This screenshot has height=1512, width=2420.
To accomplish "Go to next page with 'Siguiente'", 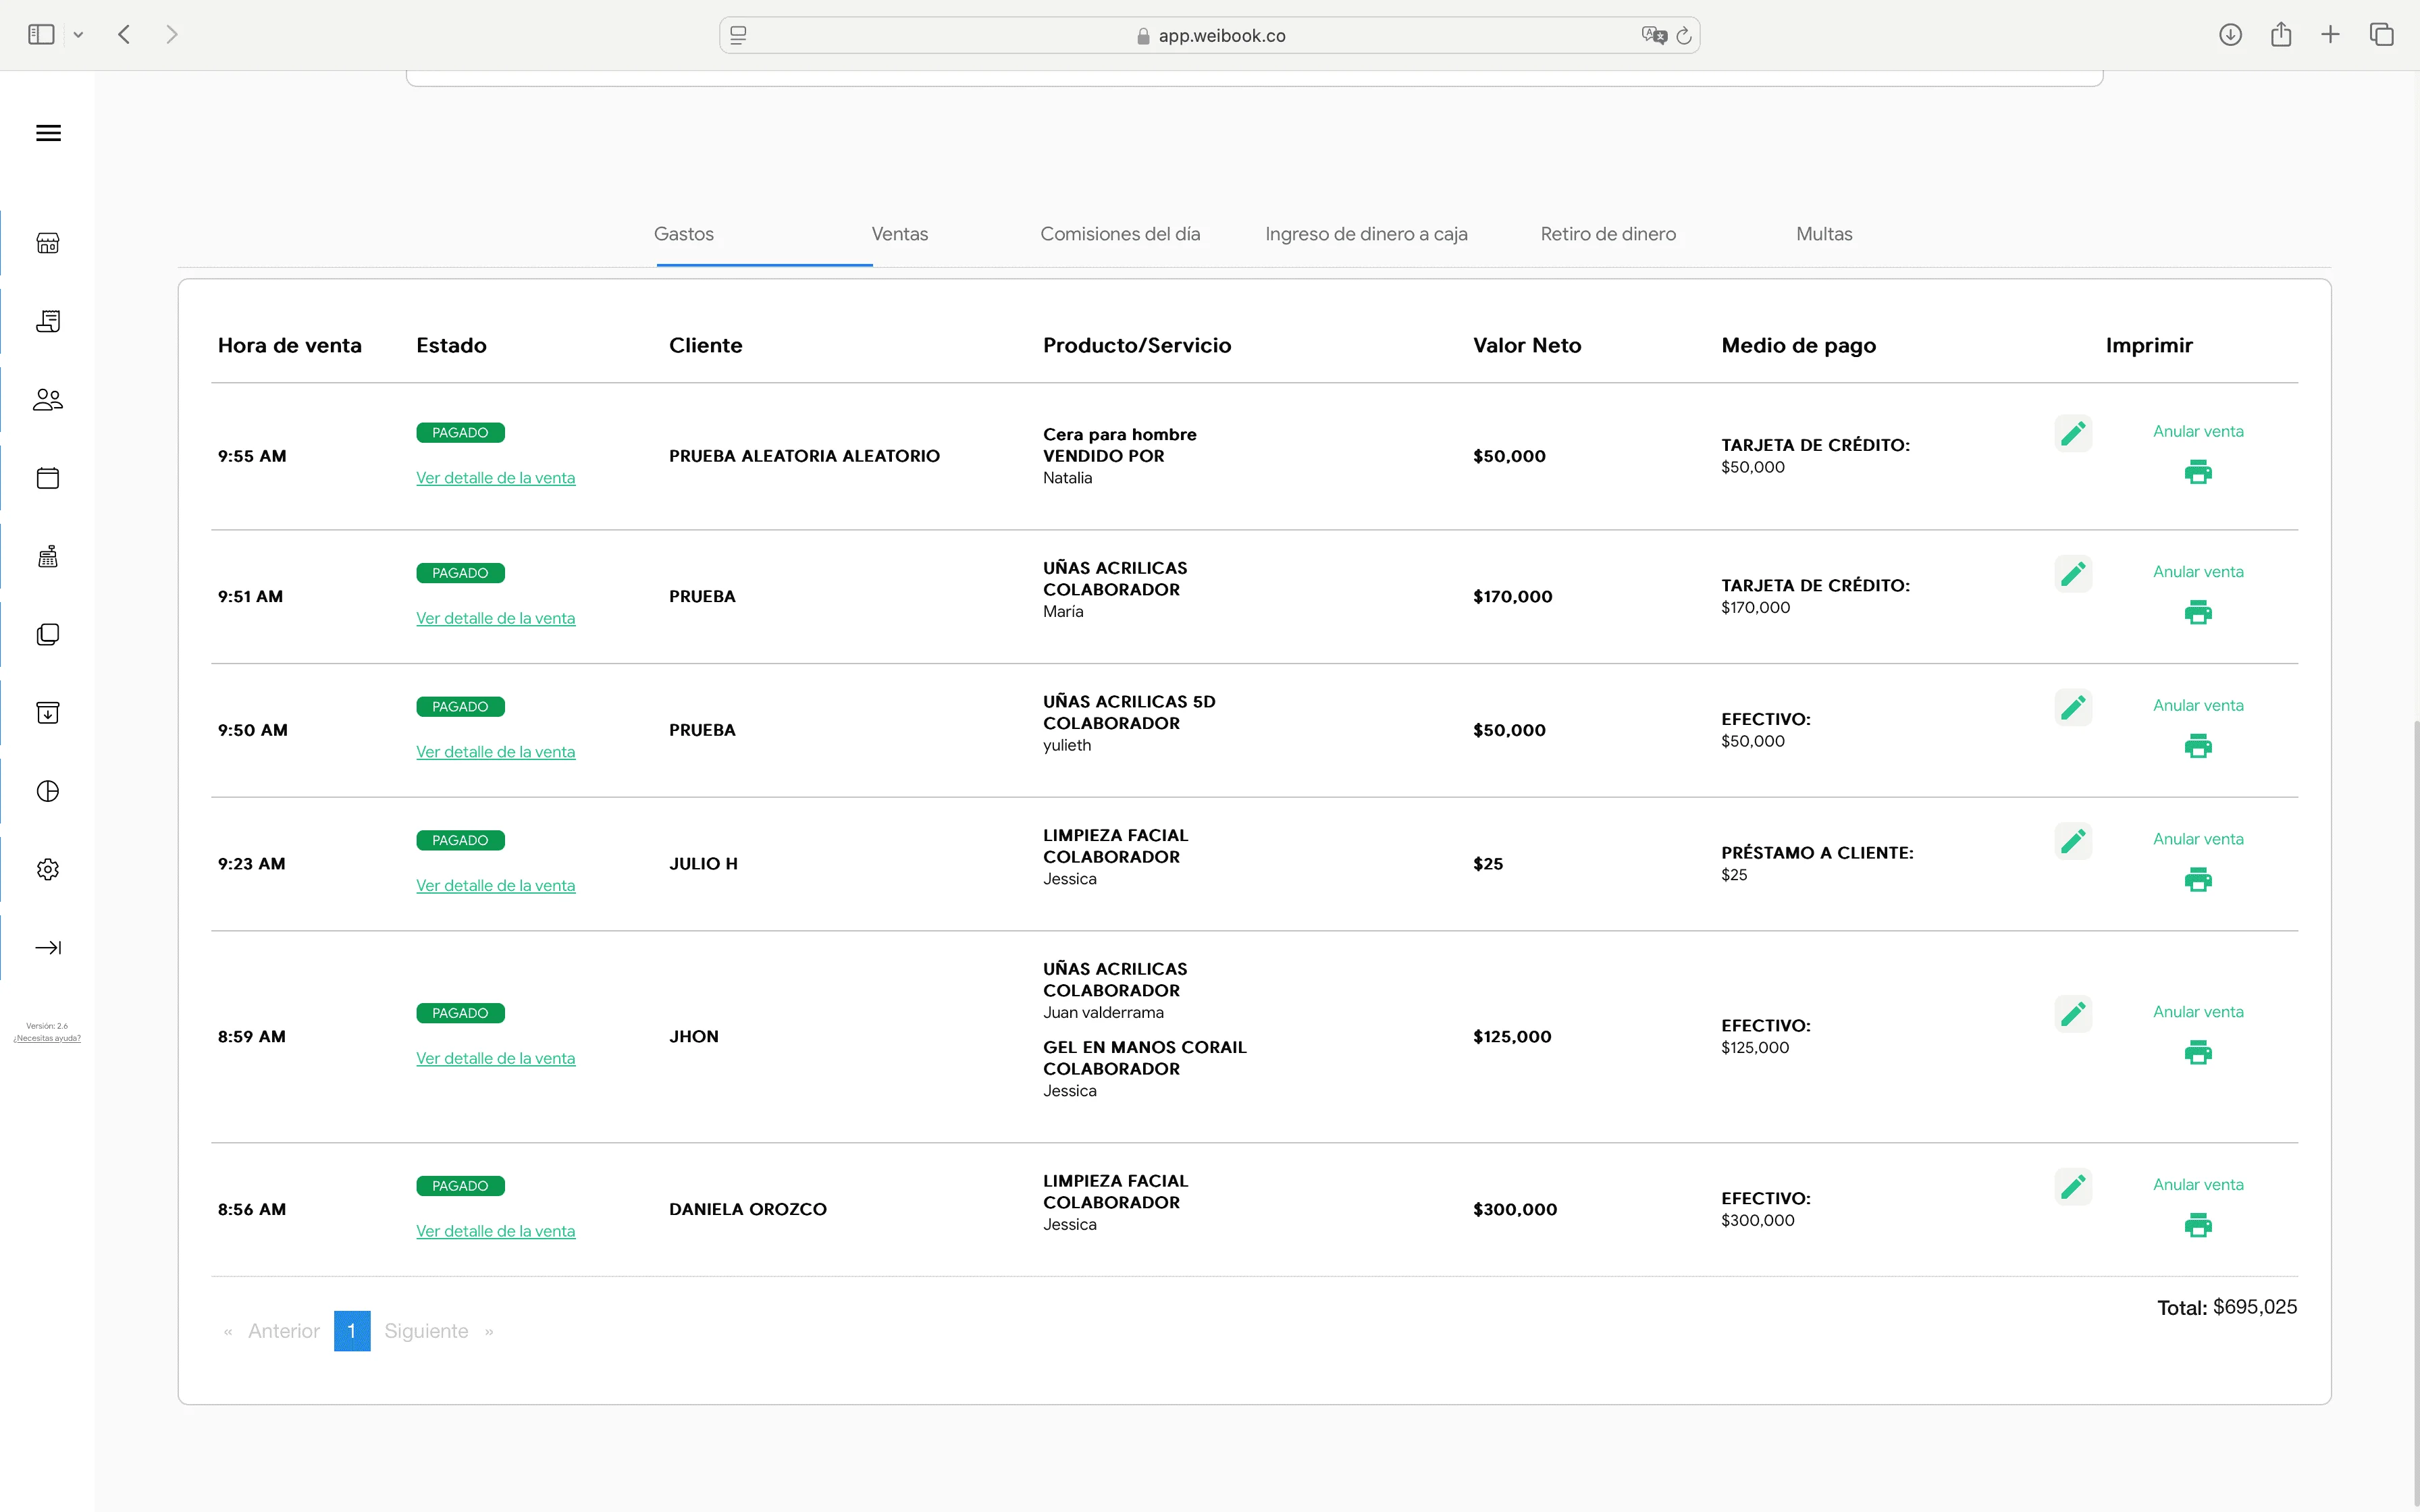I will [426, 1331].
